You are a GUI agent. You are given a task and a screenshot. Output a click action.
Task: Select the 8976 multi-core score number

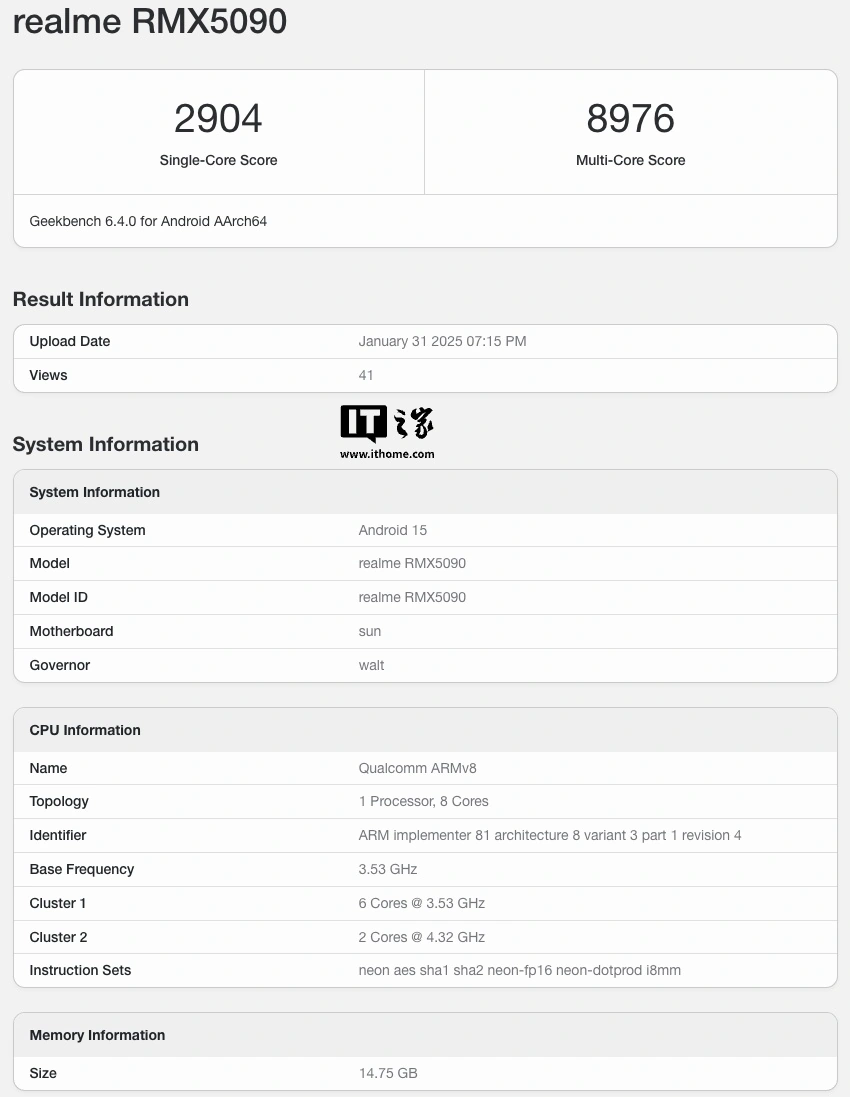[x=630, y=119]
